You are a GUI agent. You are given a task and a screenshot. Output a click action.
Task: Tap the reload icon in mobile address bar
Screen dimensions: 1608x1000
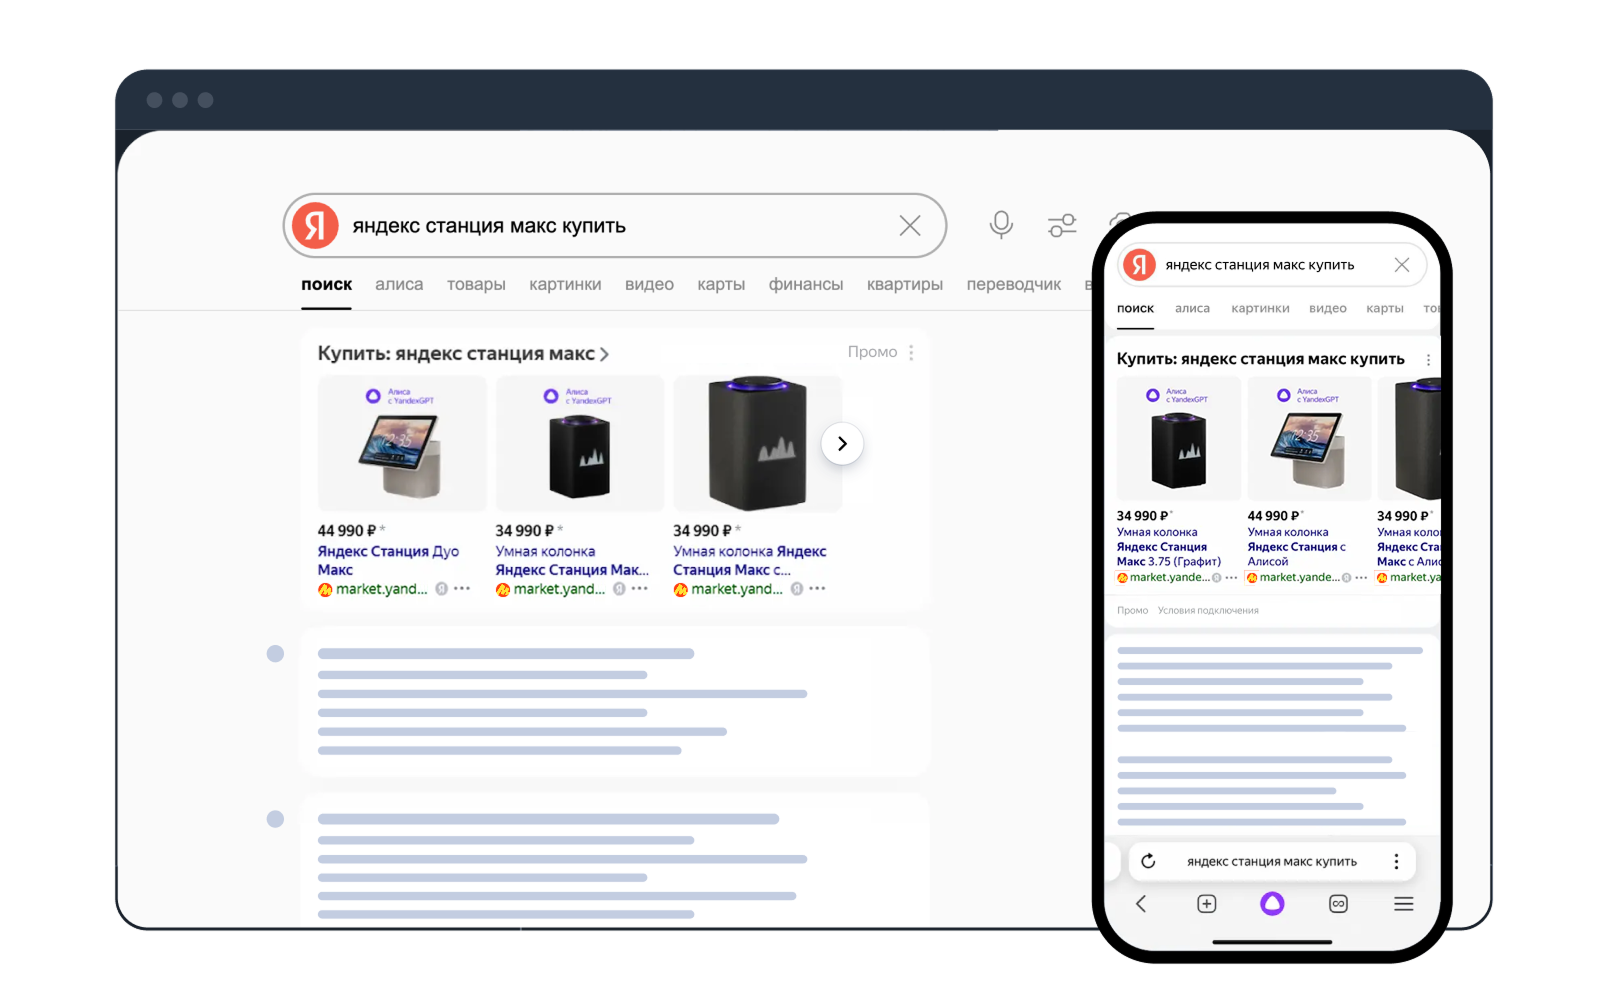[x=1148, y=861]
